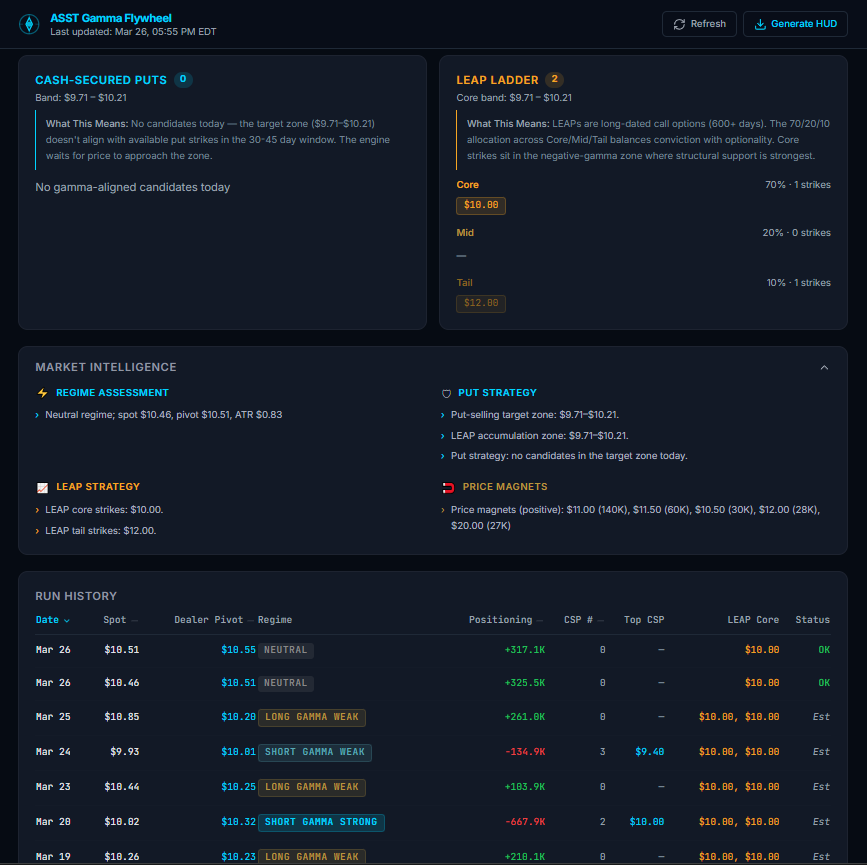Click the Refresh button
Viewport: 867px width, 865px height.
[x=699, y=24]
